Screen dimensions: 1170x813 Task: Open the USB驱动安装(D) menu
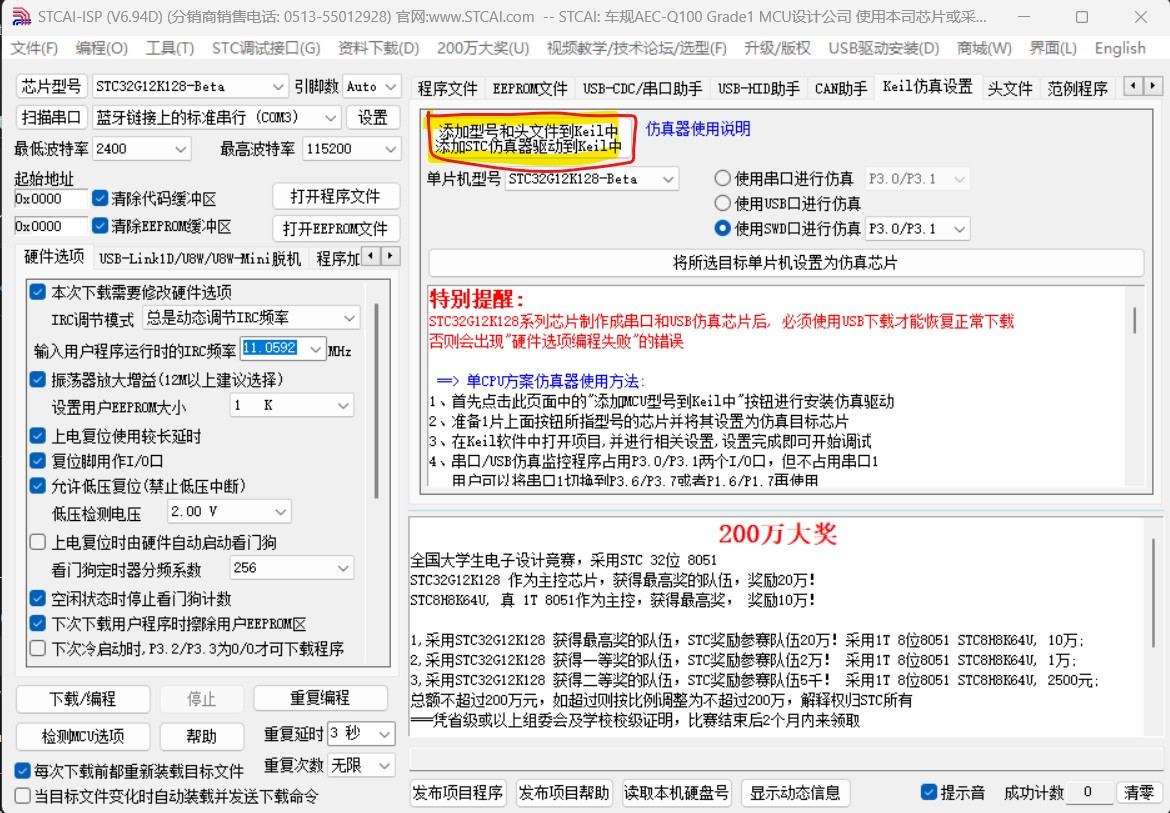click(x=883, y=48)
